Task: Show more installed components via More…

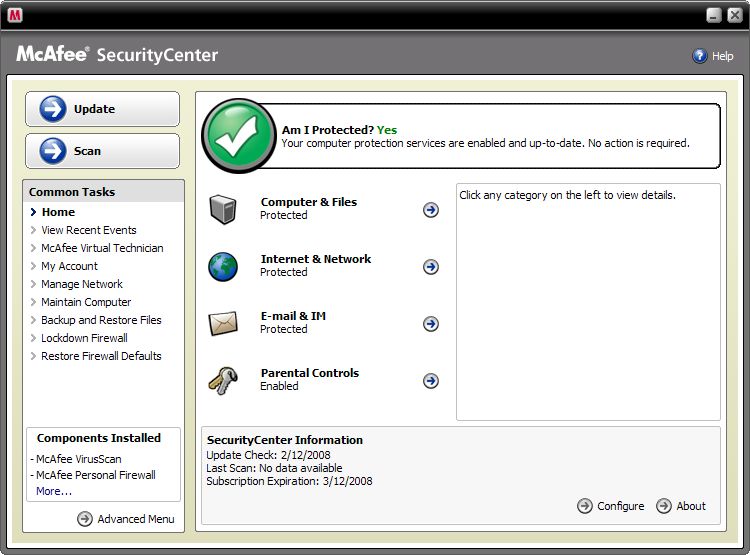Action: pyautogui.click(x=54, y=491)
